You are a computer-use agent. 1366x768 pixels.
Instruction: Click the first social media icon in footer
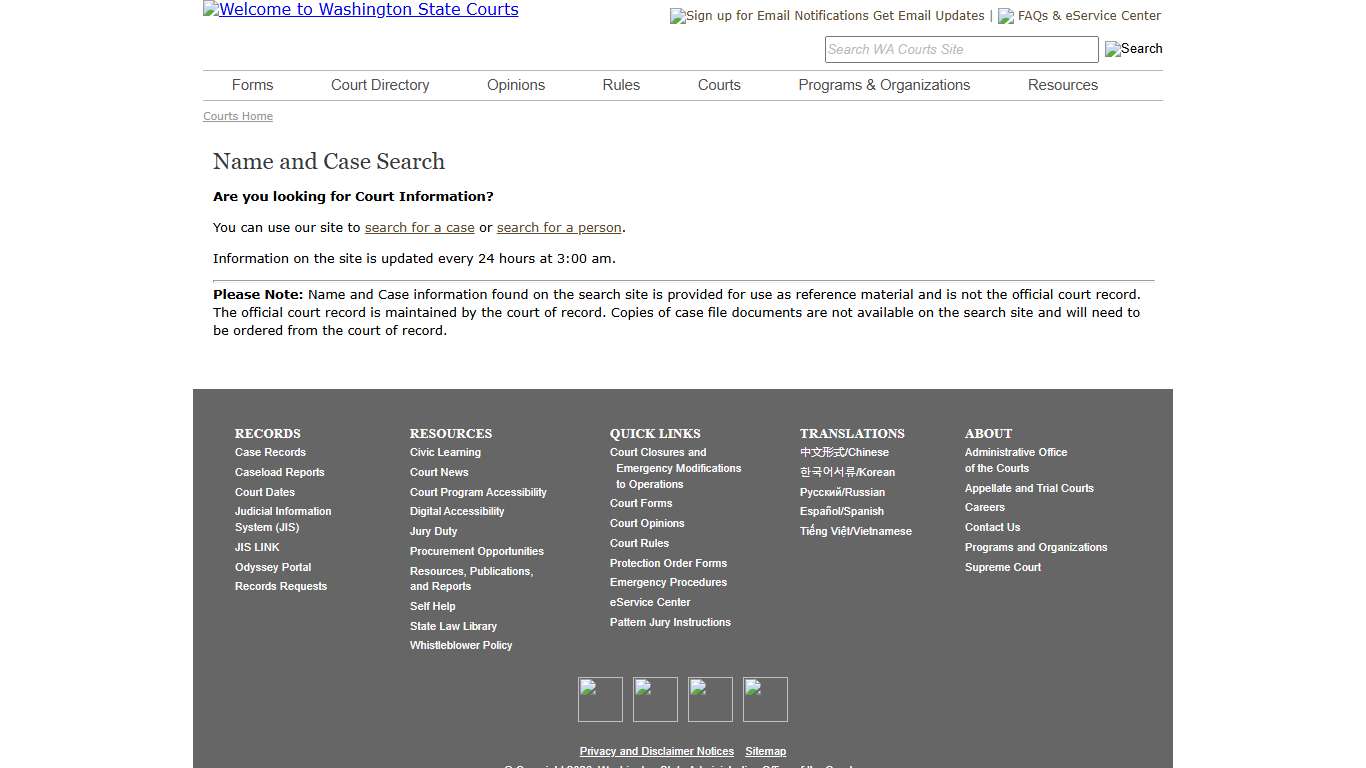(599, 699)
